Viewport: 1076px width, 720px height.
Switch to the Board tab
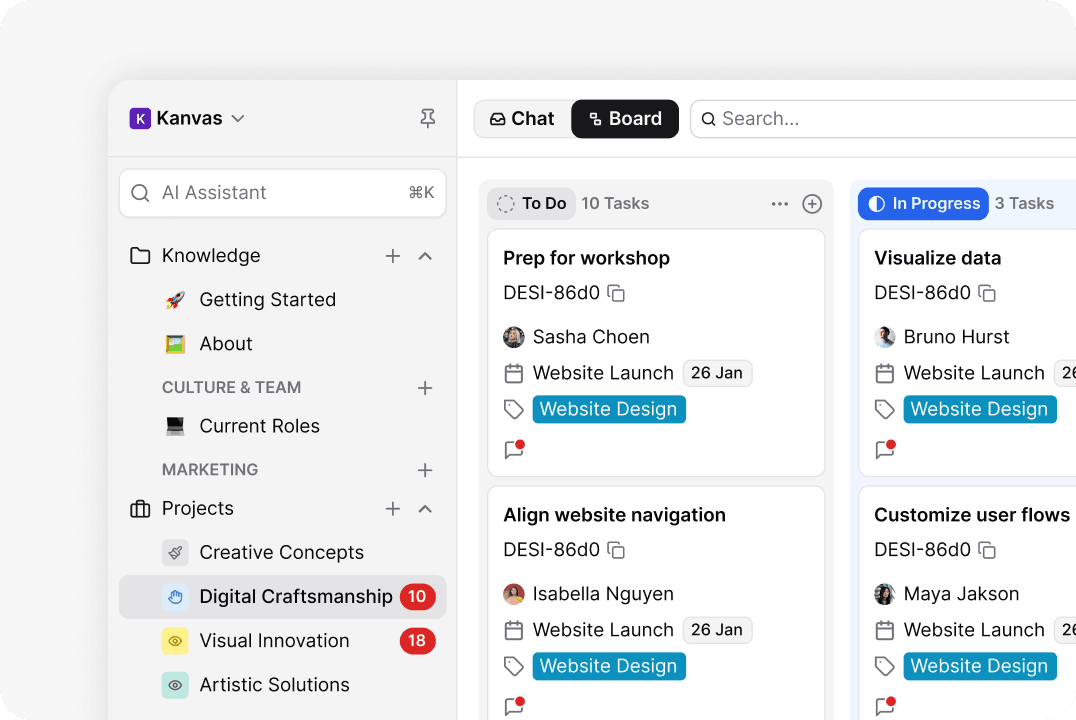[624, 118]
